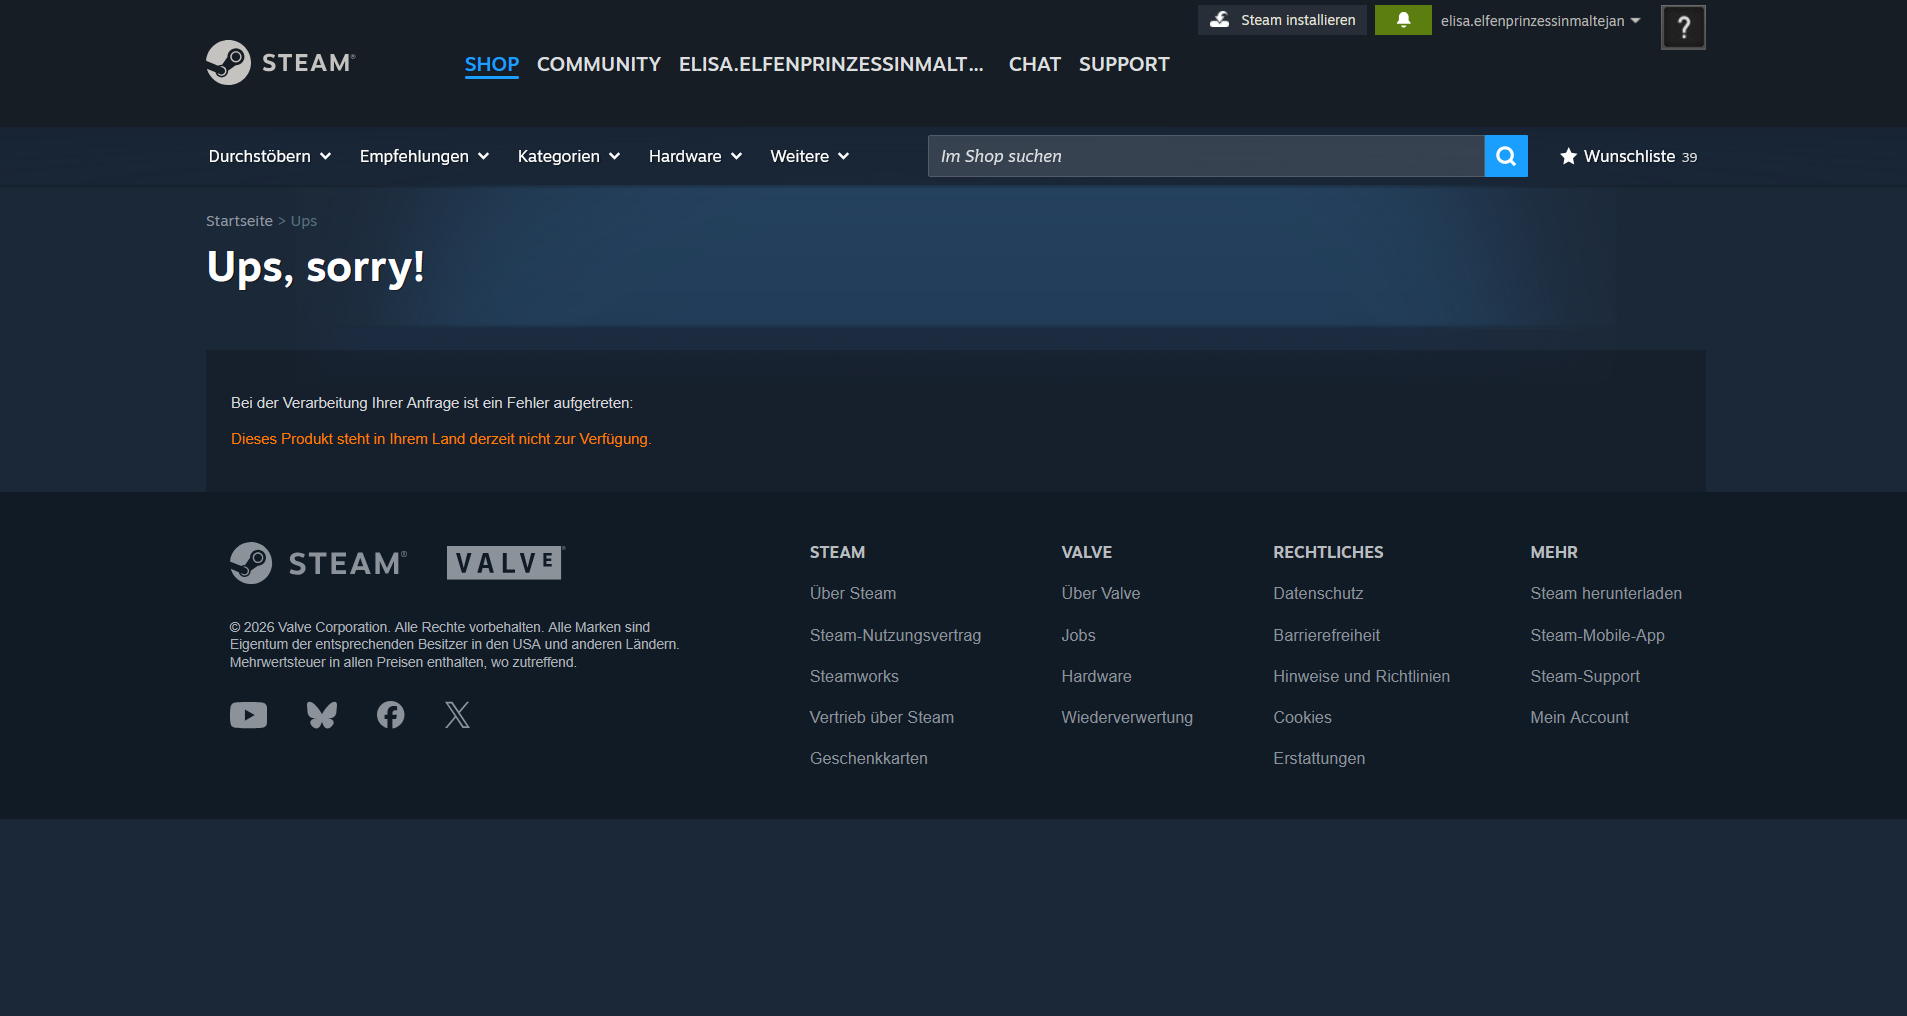This screenshot has width=1907, height=1016.
Task: Open the Geschenkkarten link
Action: pos(869,758)
